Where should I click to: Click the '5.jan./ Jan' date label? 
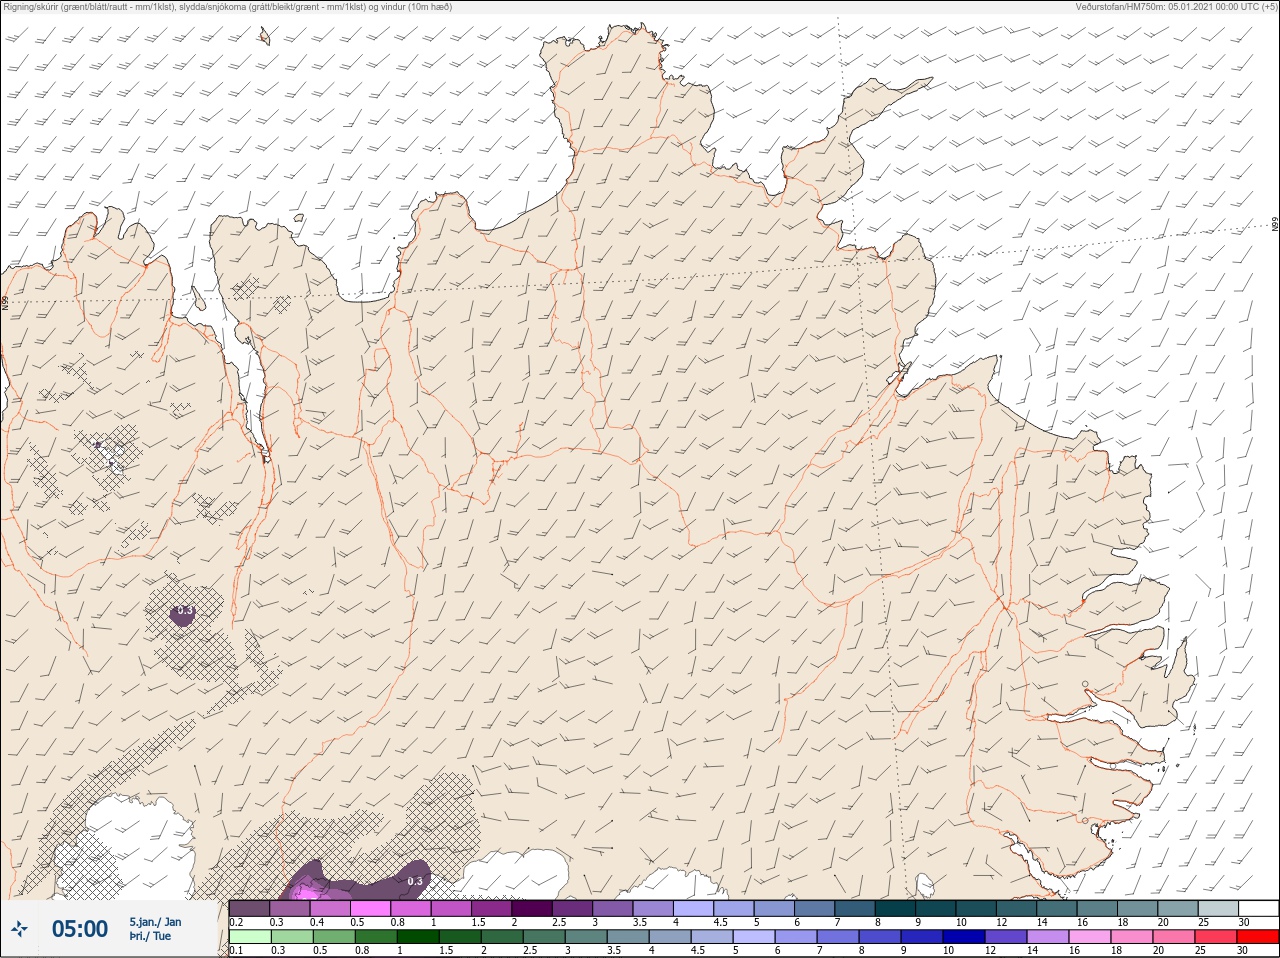[155, 922]
